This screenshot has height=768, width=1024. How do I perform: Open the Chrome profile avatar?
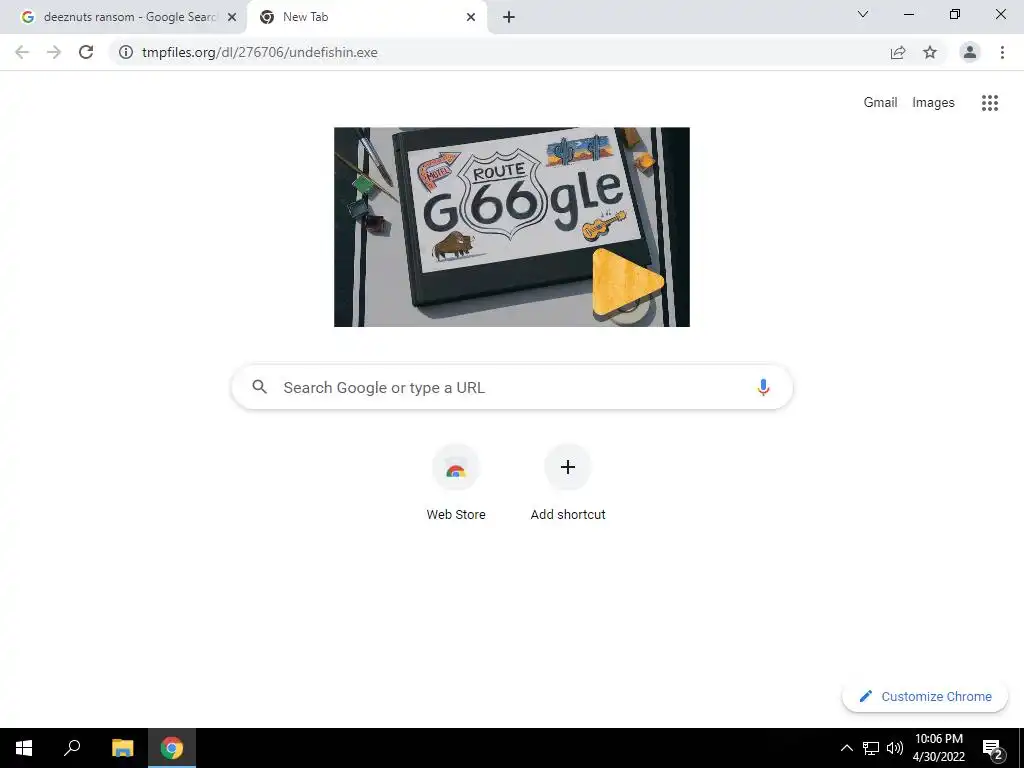point(970,52)
